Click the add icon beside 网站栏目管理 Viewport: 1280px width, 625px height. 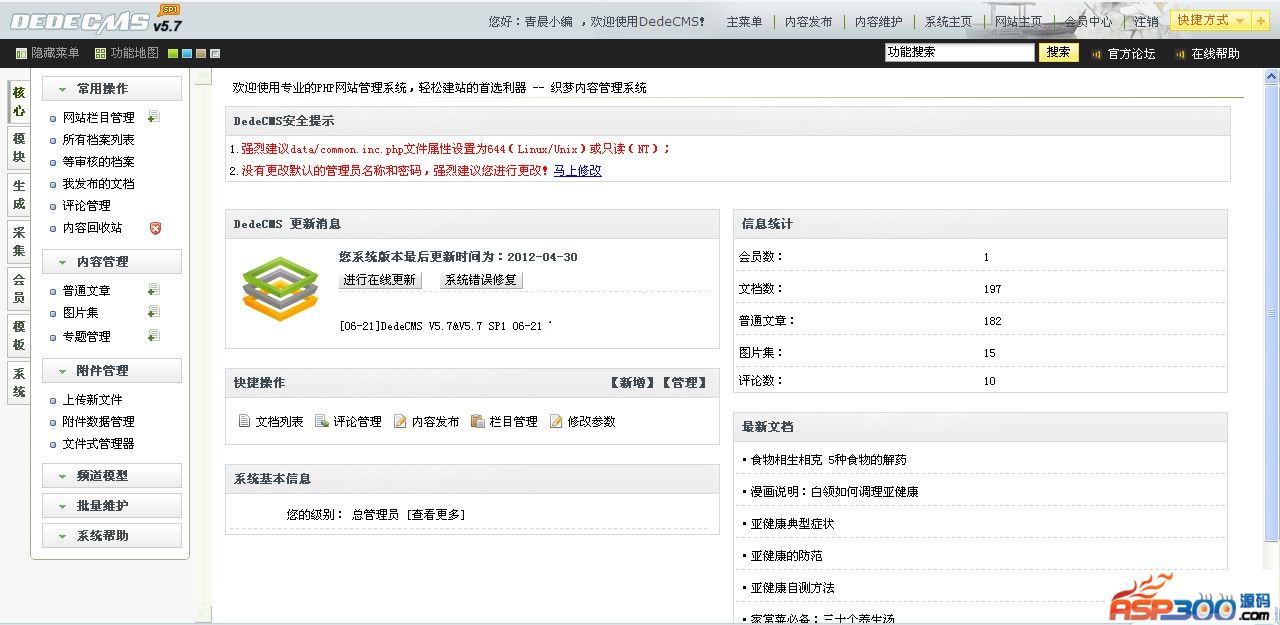[153, 117]
